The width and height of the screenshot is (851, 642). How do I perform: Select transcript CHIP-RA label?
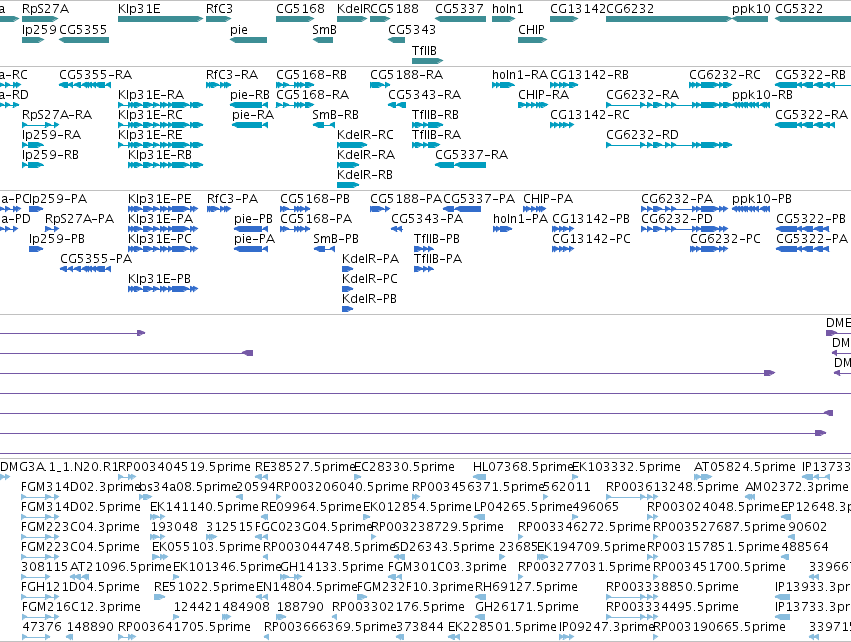point(543,94)
